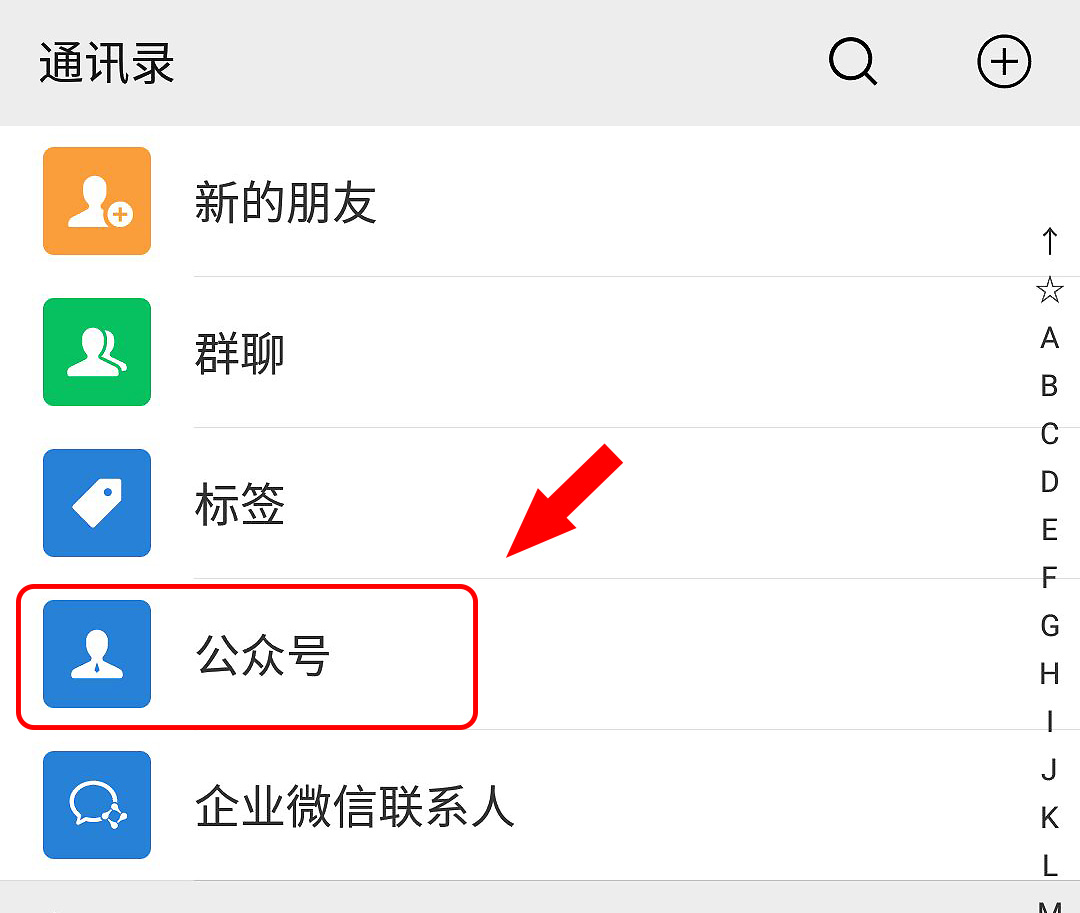Select letter G in index bar
This screenshot has width=1080, height=913.
[x=1049, y=626]
